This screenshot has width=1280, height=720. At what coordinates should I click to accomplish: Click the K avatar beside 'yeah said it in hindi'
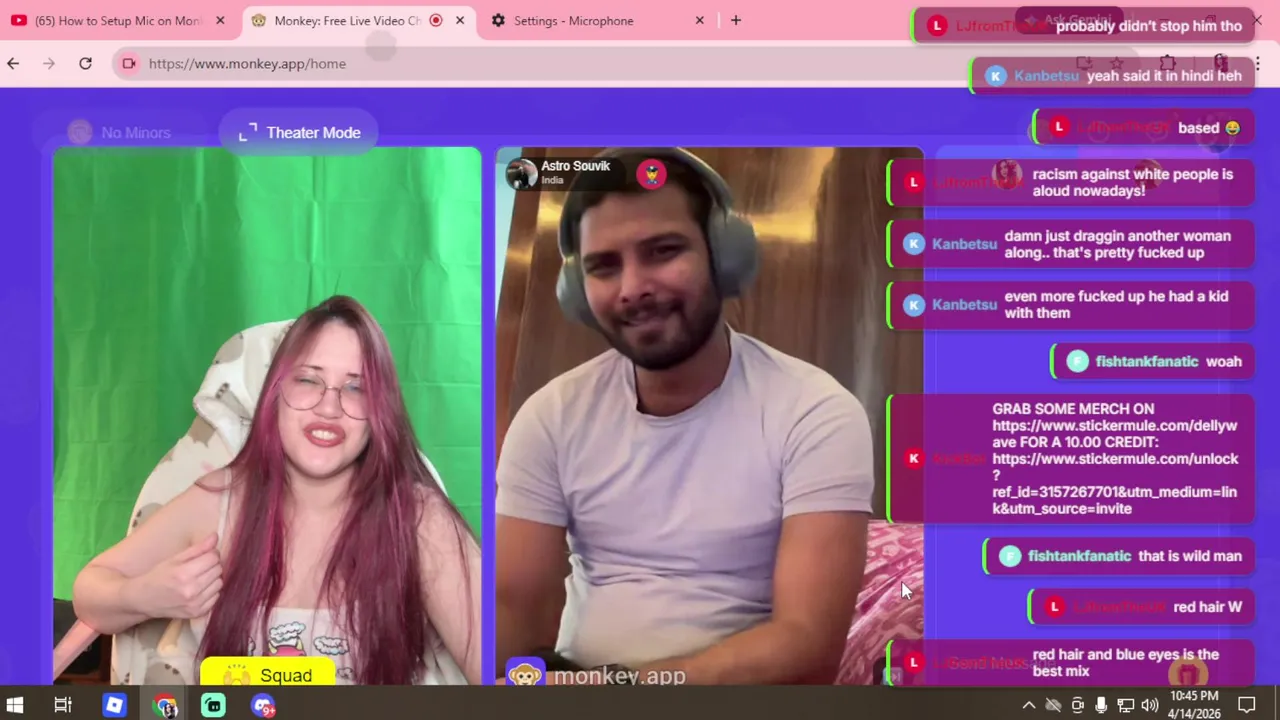(x=994, y=76)
